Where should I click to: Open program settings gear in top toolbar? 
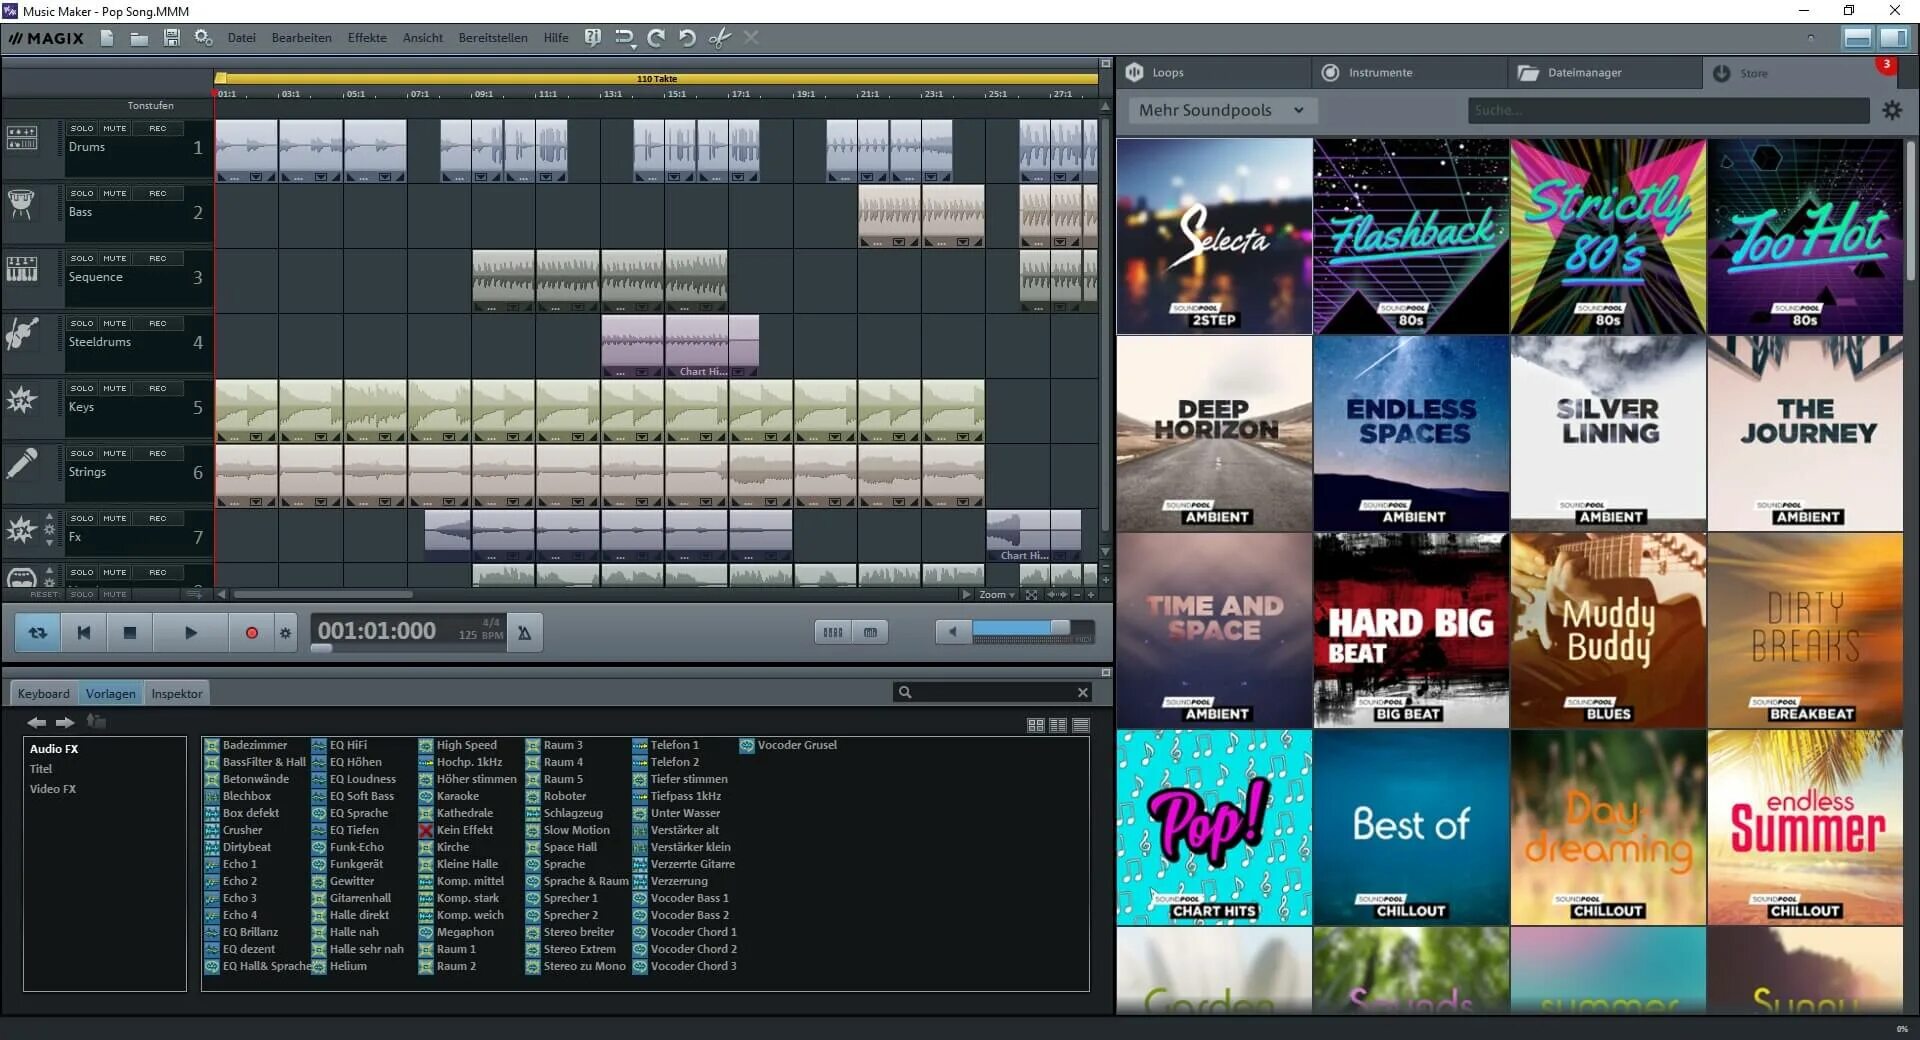pyautogui.click(x=203, y=38)
